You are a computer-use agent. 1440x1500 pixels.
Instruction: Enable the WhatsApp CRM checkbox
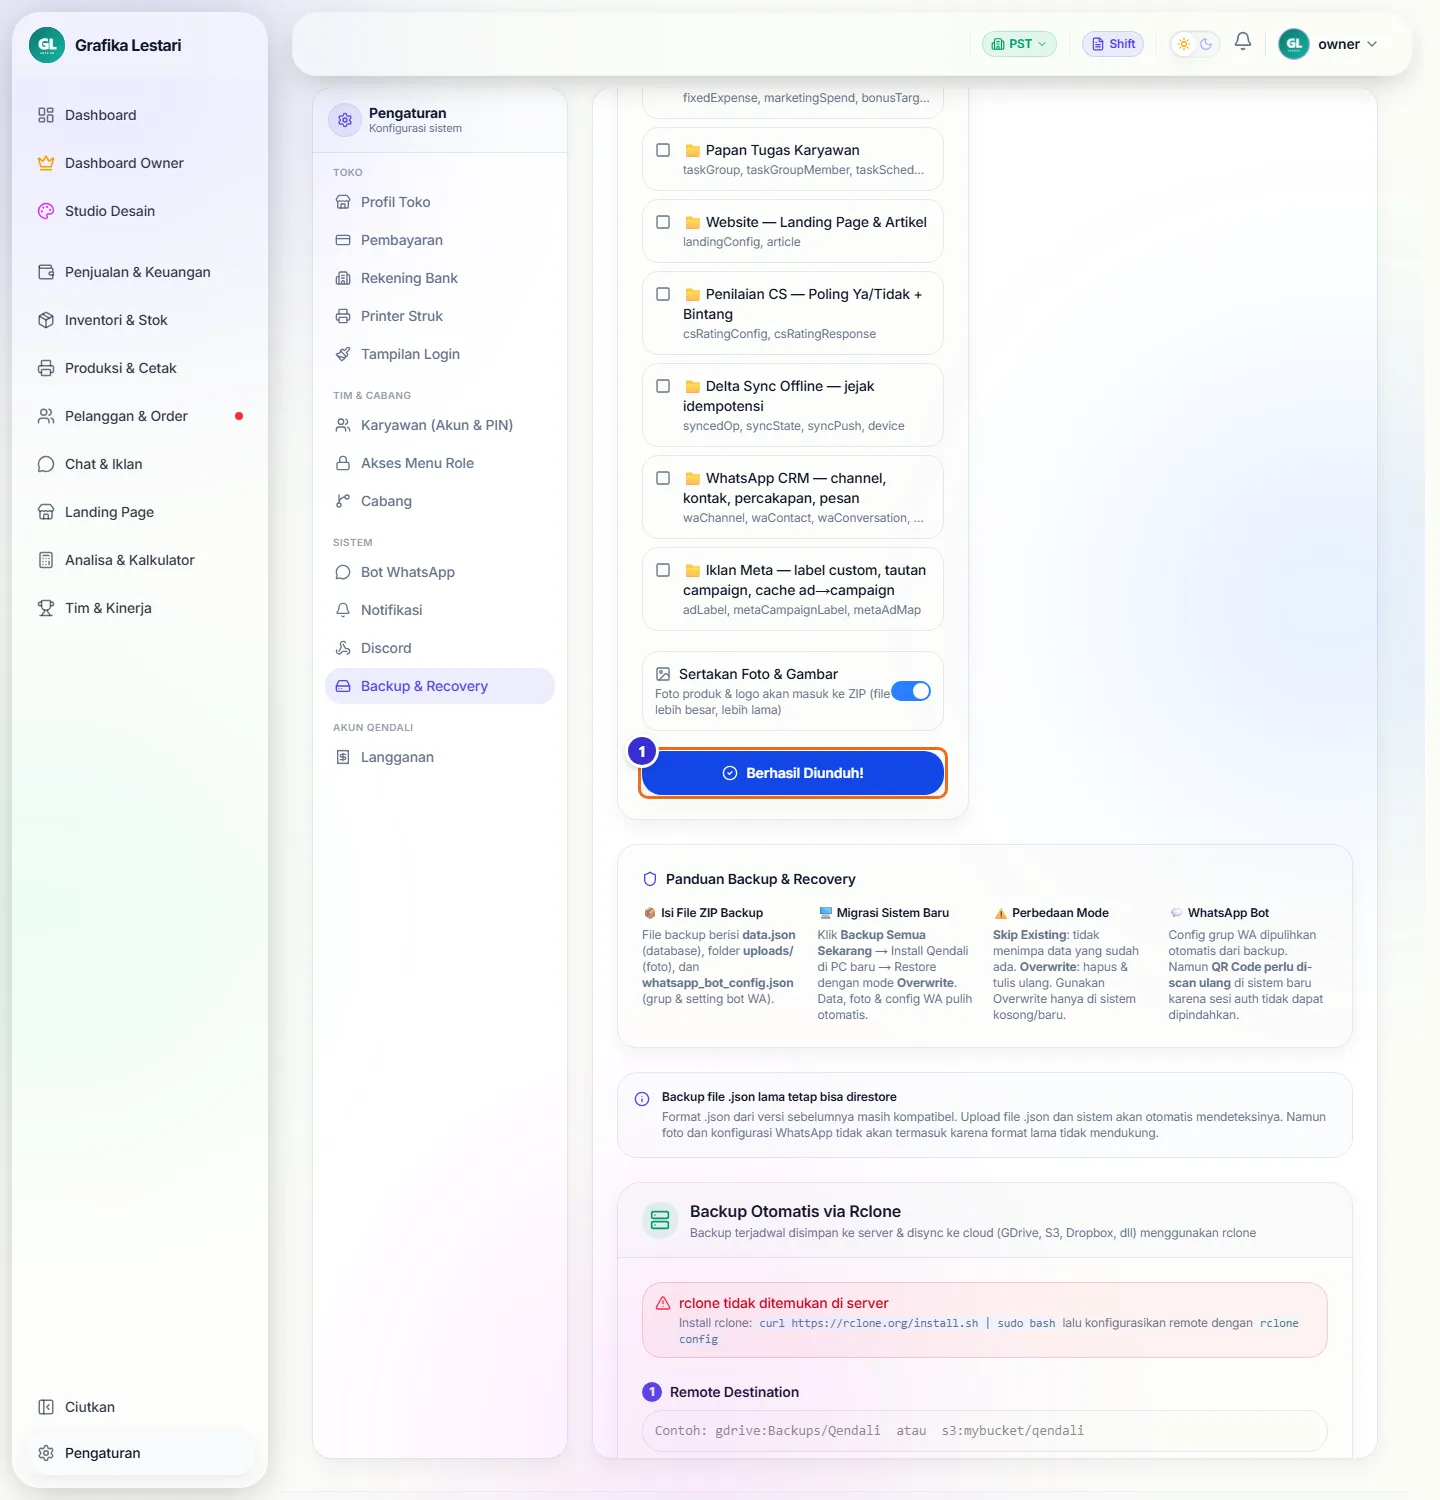click(x=663, y=478)
